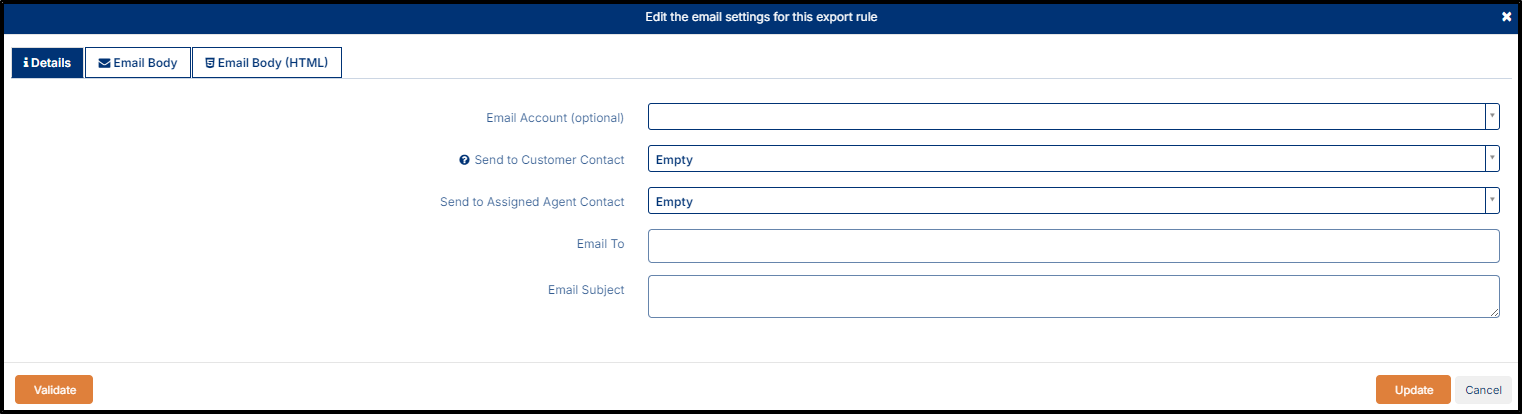Click the Send to Assigned Agent Contact 'Empty' value

coord(674,202)
